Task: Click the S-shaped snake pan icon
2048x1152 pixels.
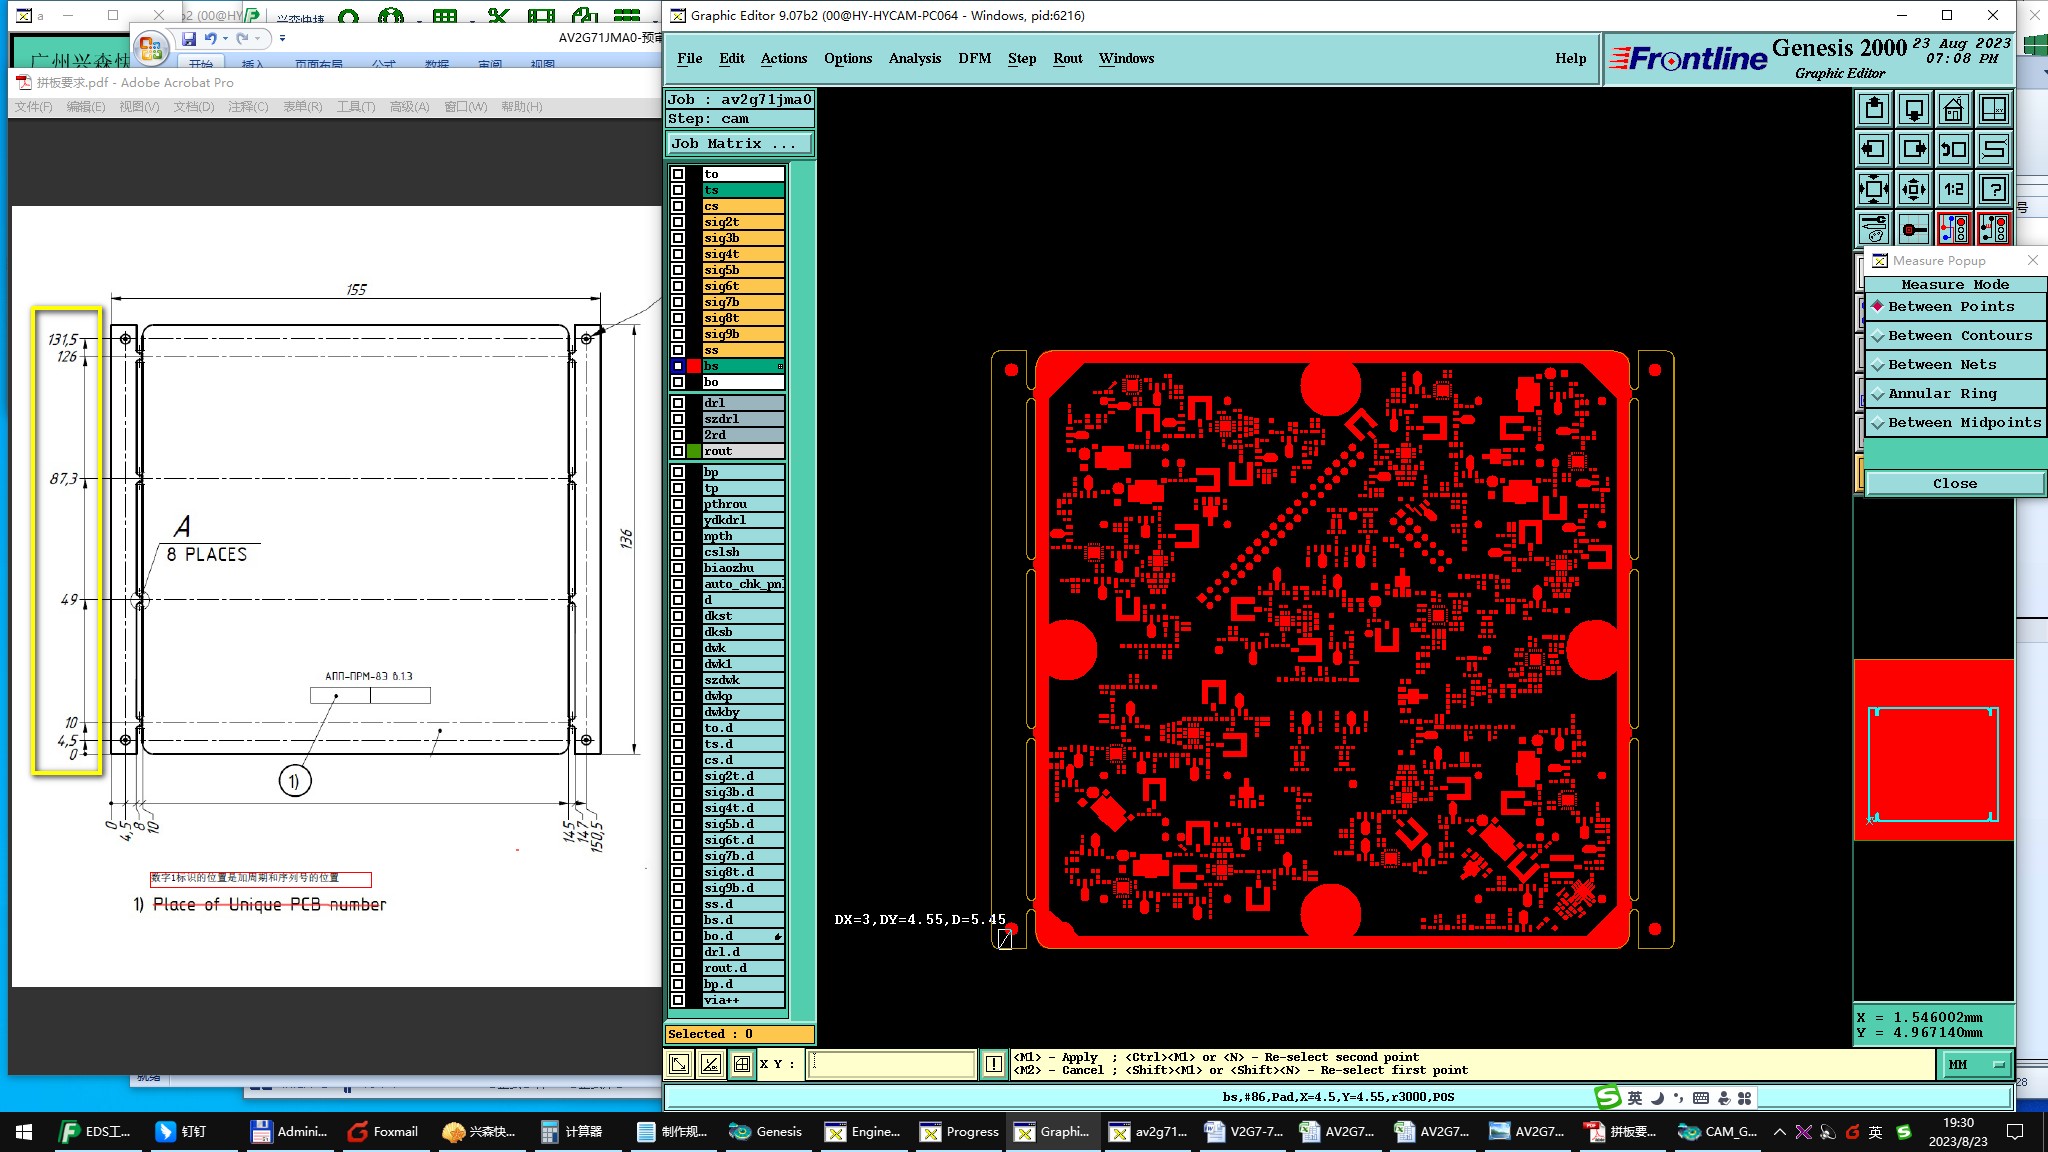Action: (1994, 149)
